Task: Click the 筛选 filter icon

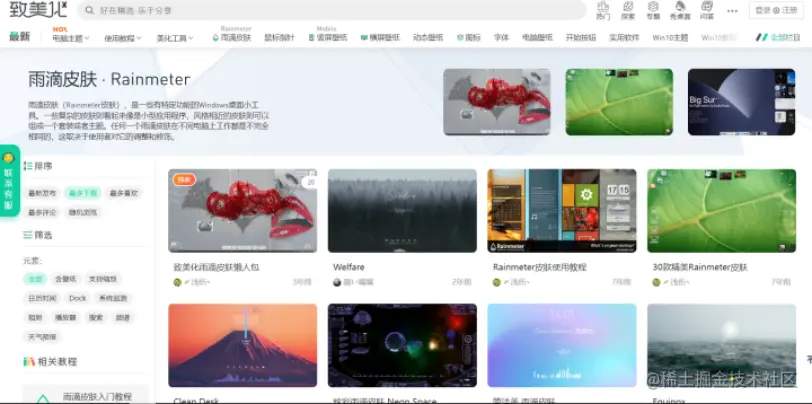Action: click(28, 235)
